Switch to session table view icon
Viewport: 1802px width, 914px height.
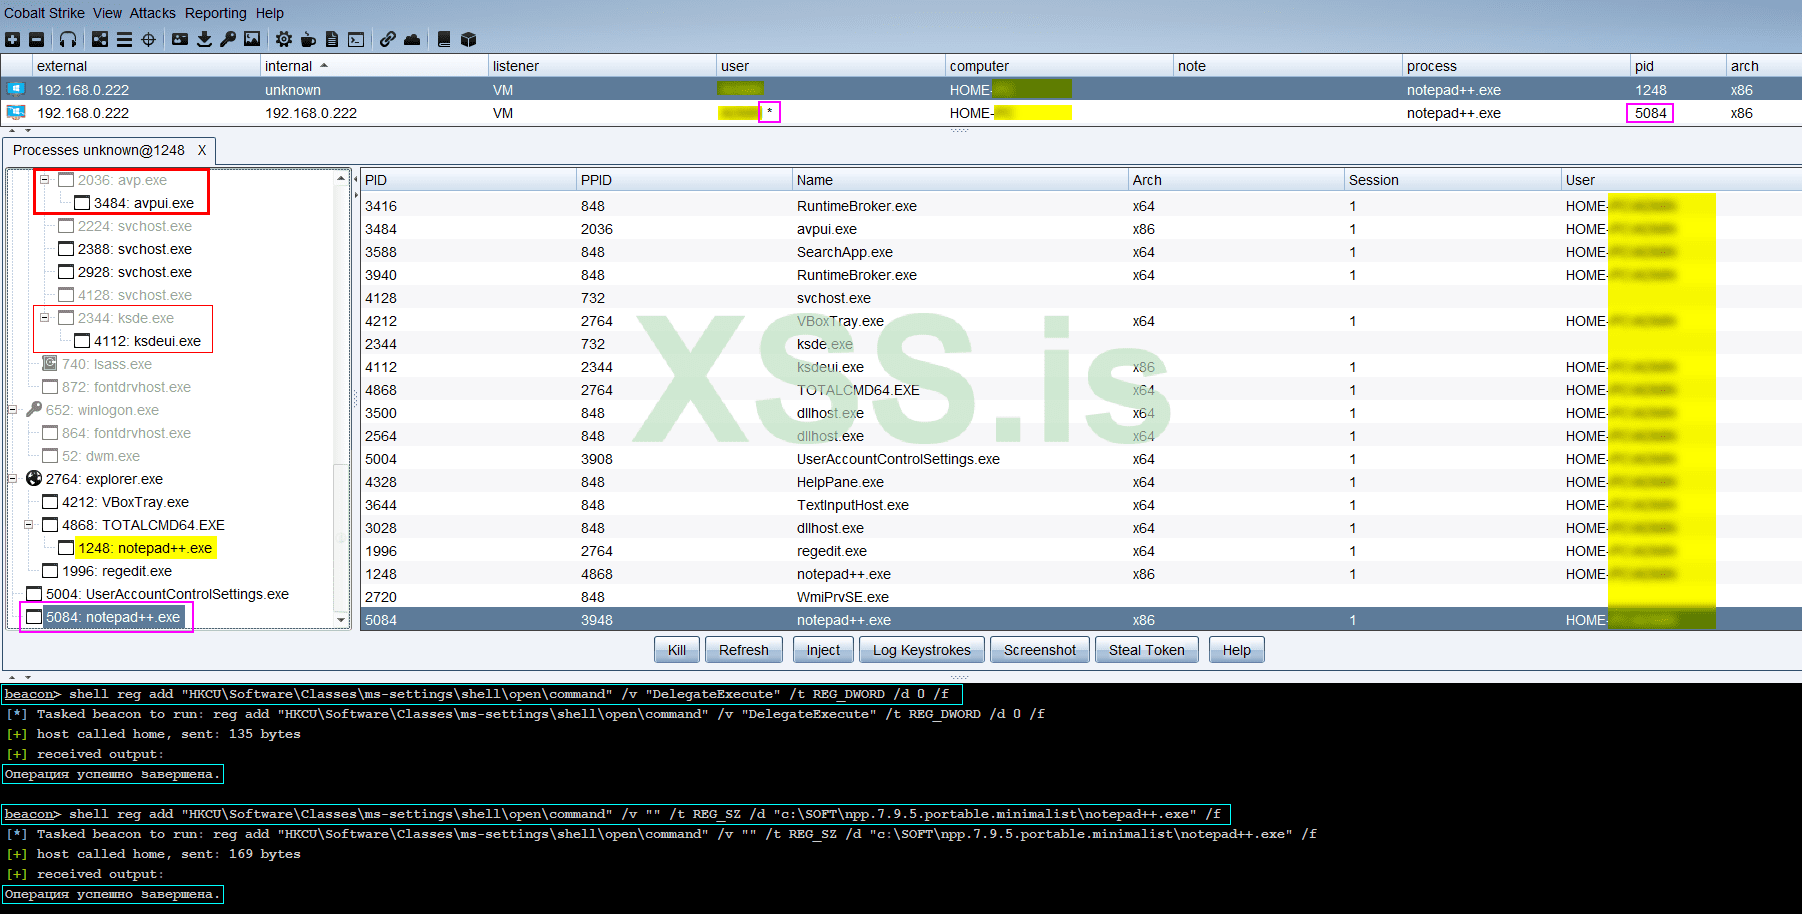click(124, 40)
